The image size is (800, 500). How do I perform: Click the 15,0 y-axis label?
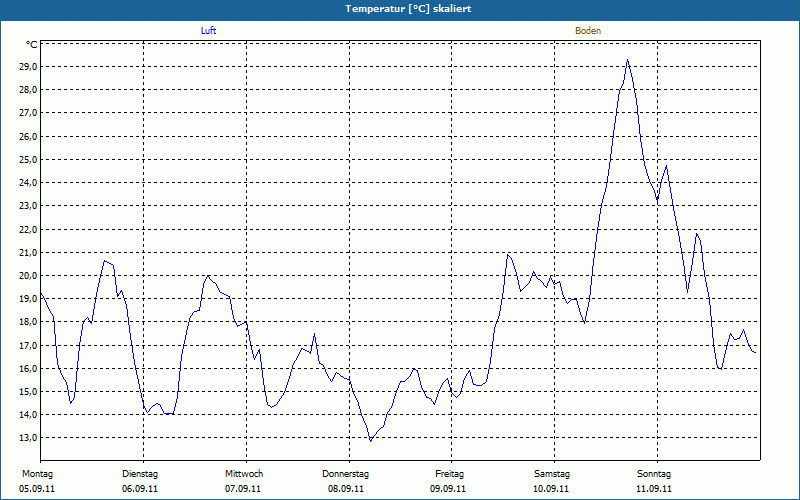pos(28,391)
